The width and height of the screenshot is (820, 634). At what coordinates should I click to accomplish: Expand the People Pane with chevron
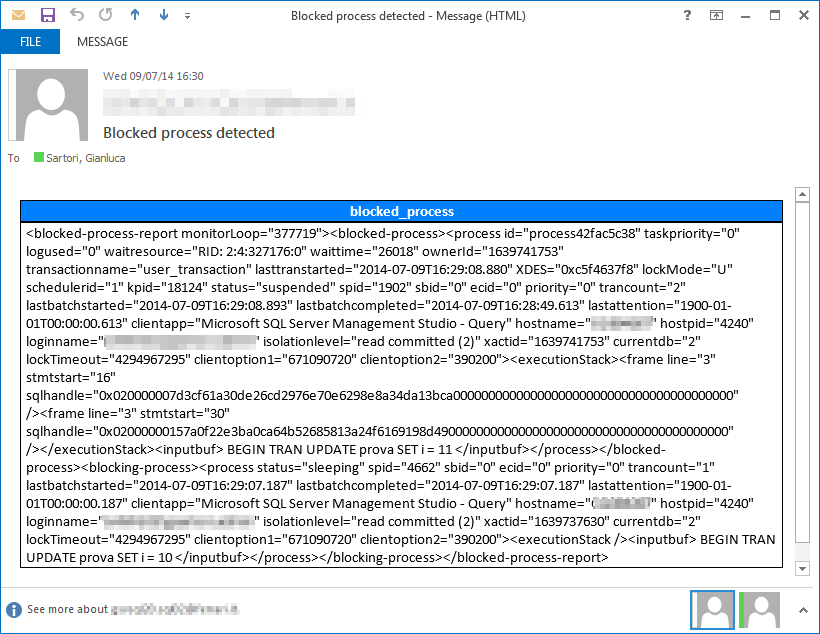tap(801, 609)
